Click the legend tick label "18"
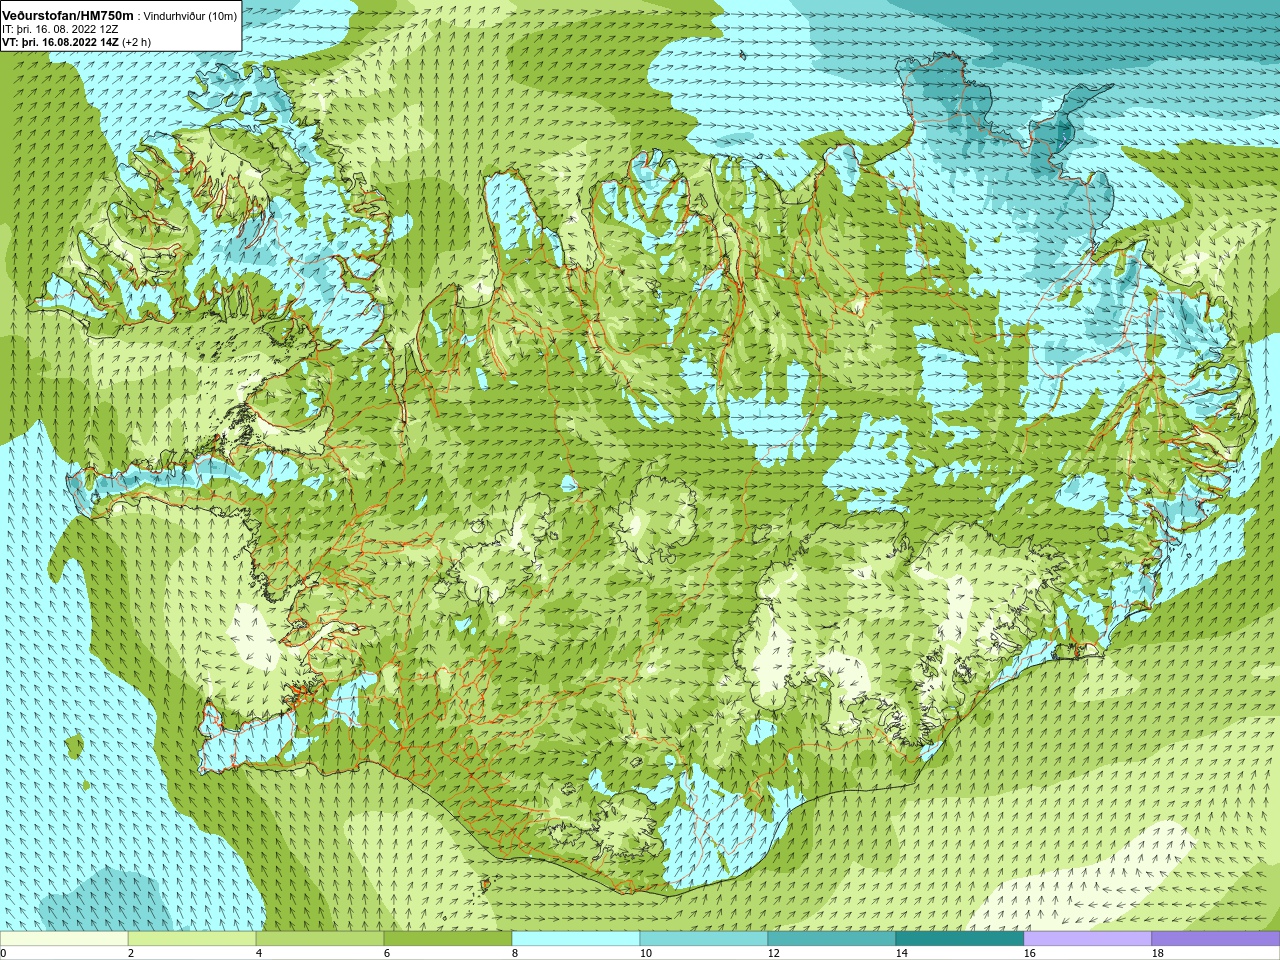The image size is (1280, 960). click(1157, 953)
